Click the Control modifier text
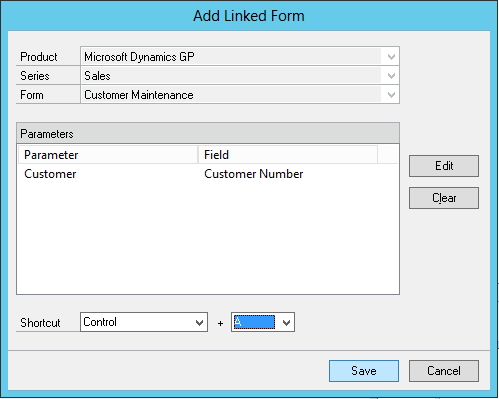The image size is (499, 399). click(100, 322)
